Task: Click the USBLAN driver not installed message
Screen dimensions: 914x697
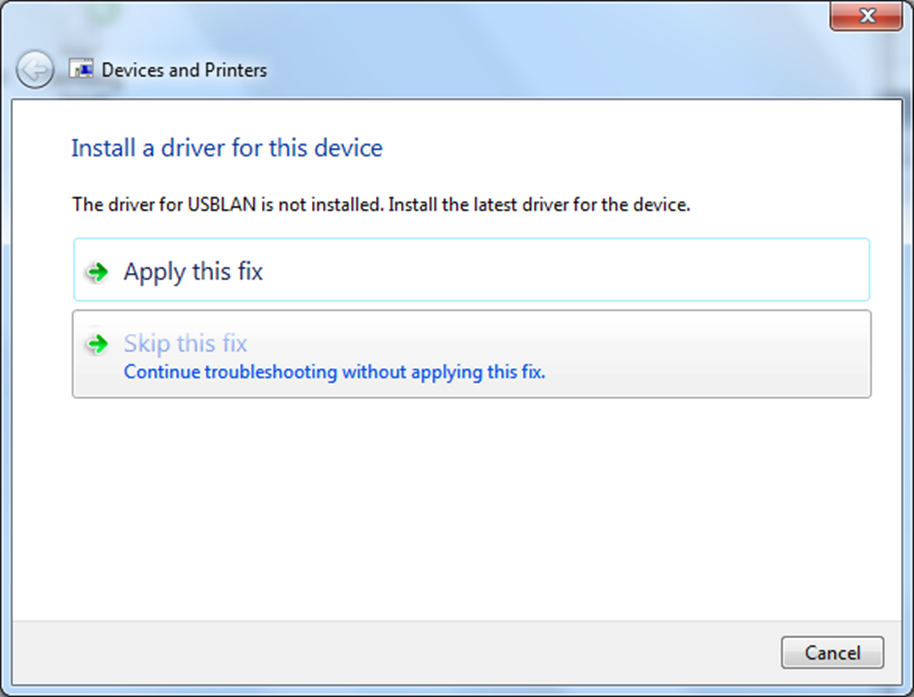Action: [381, 205]
